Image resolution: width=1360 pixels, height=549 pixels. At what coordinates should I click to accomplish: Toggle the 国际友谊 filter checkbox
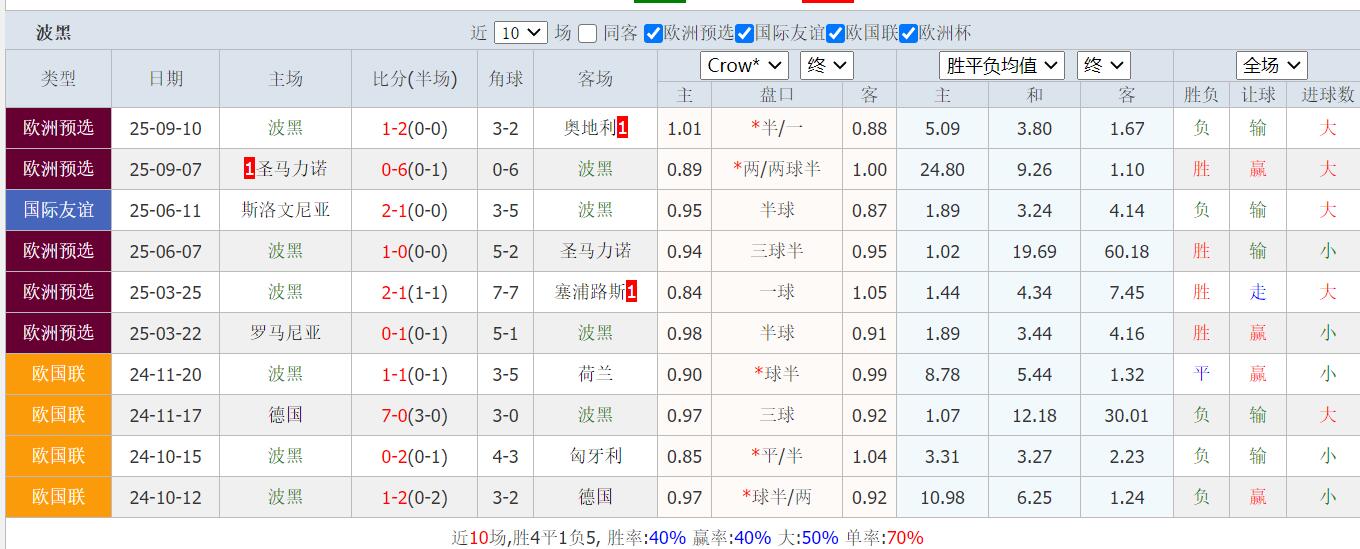tap(744, 33)
